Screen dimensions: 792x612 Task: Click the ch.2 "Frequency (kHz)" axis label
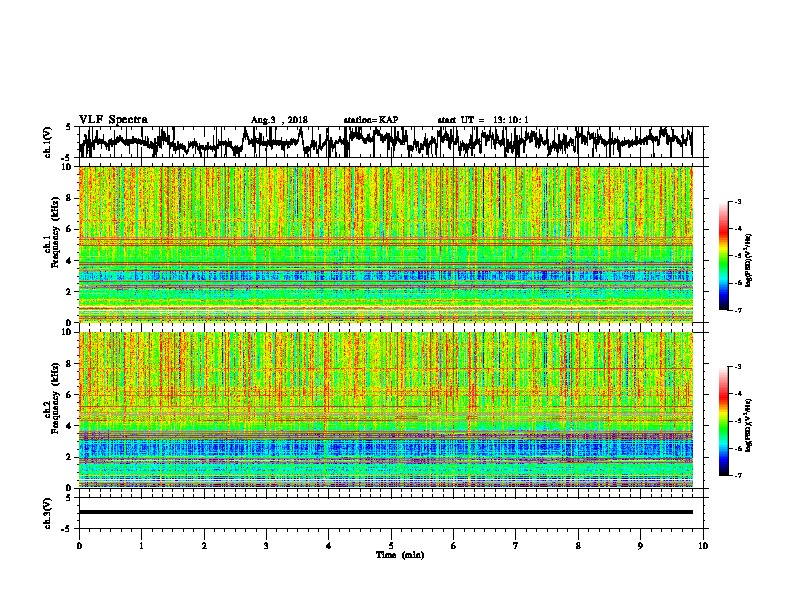55,398
